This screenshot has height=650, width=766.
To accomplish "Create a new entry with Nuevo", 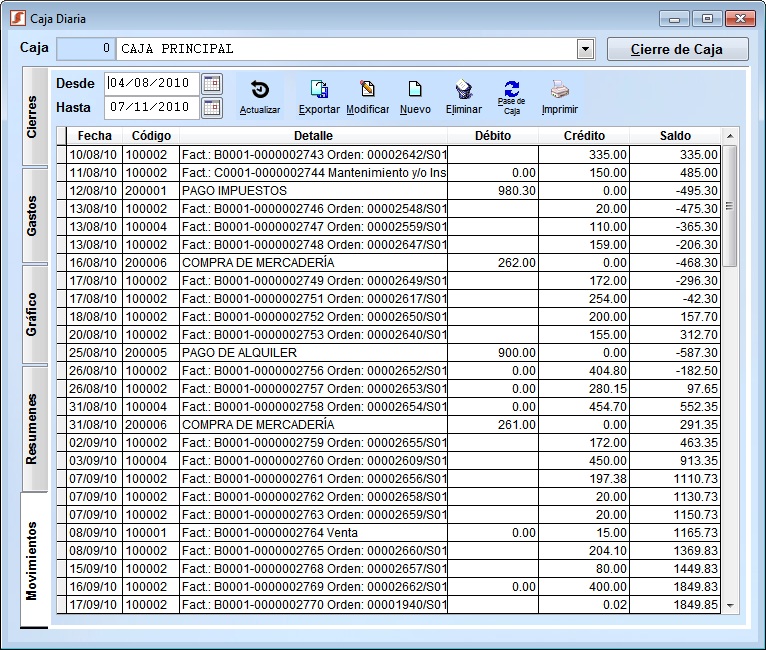I will [x=415, y=91].
